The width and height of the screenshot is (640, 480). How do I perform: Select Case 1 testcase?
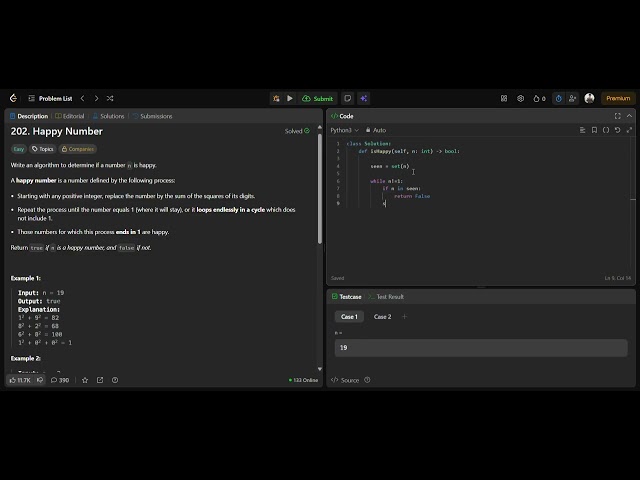349,317
